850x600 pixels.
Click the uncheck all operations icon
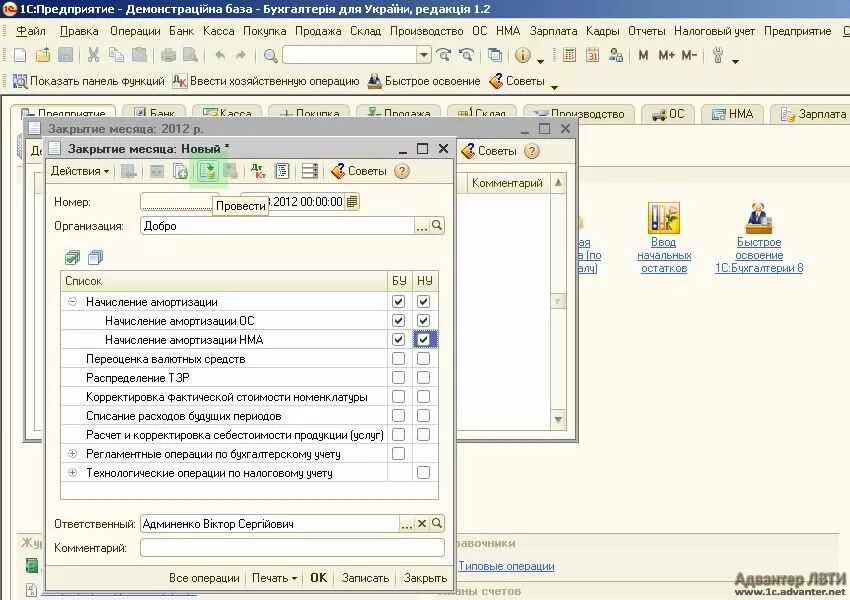(x=95, y=257)
